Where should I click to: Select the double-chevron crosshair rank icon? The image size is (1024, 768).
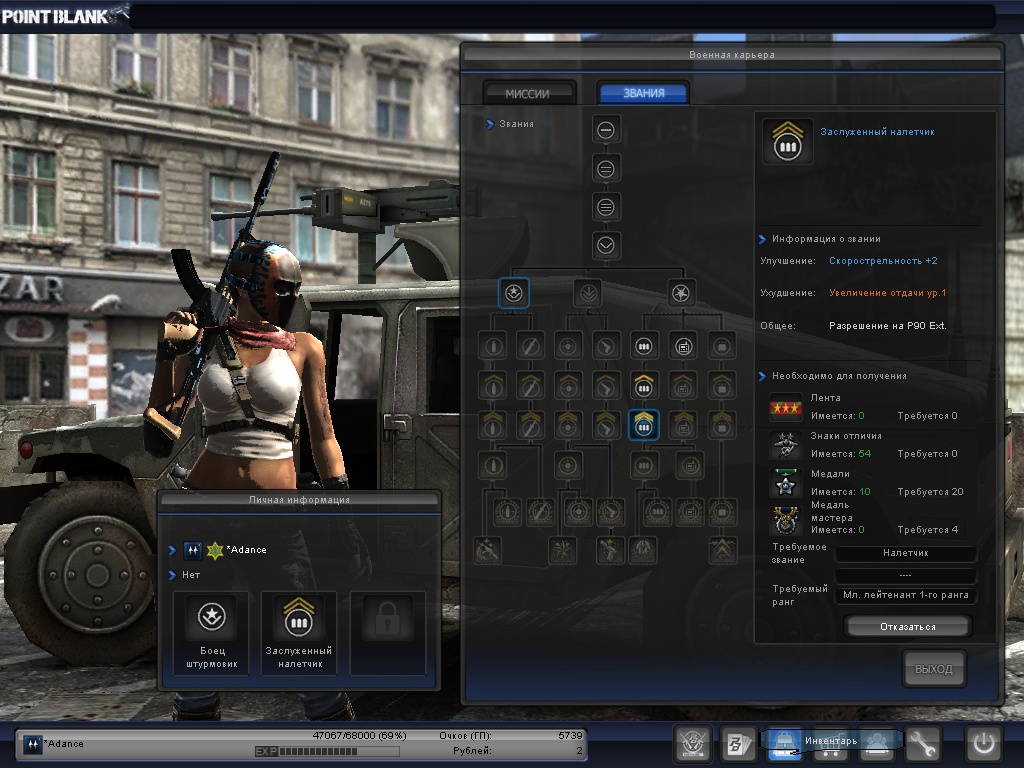[568, 425]
